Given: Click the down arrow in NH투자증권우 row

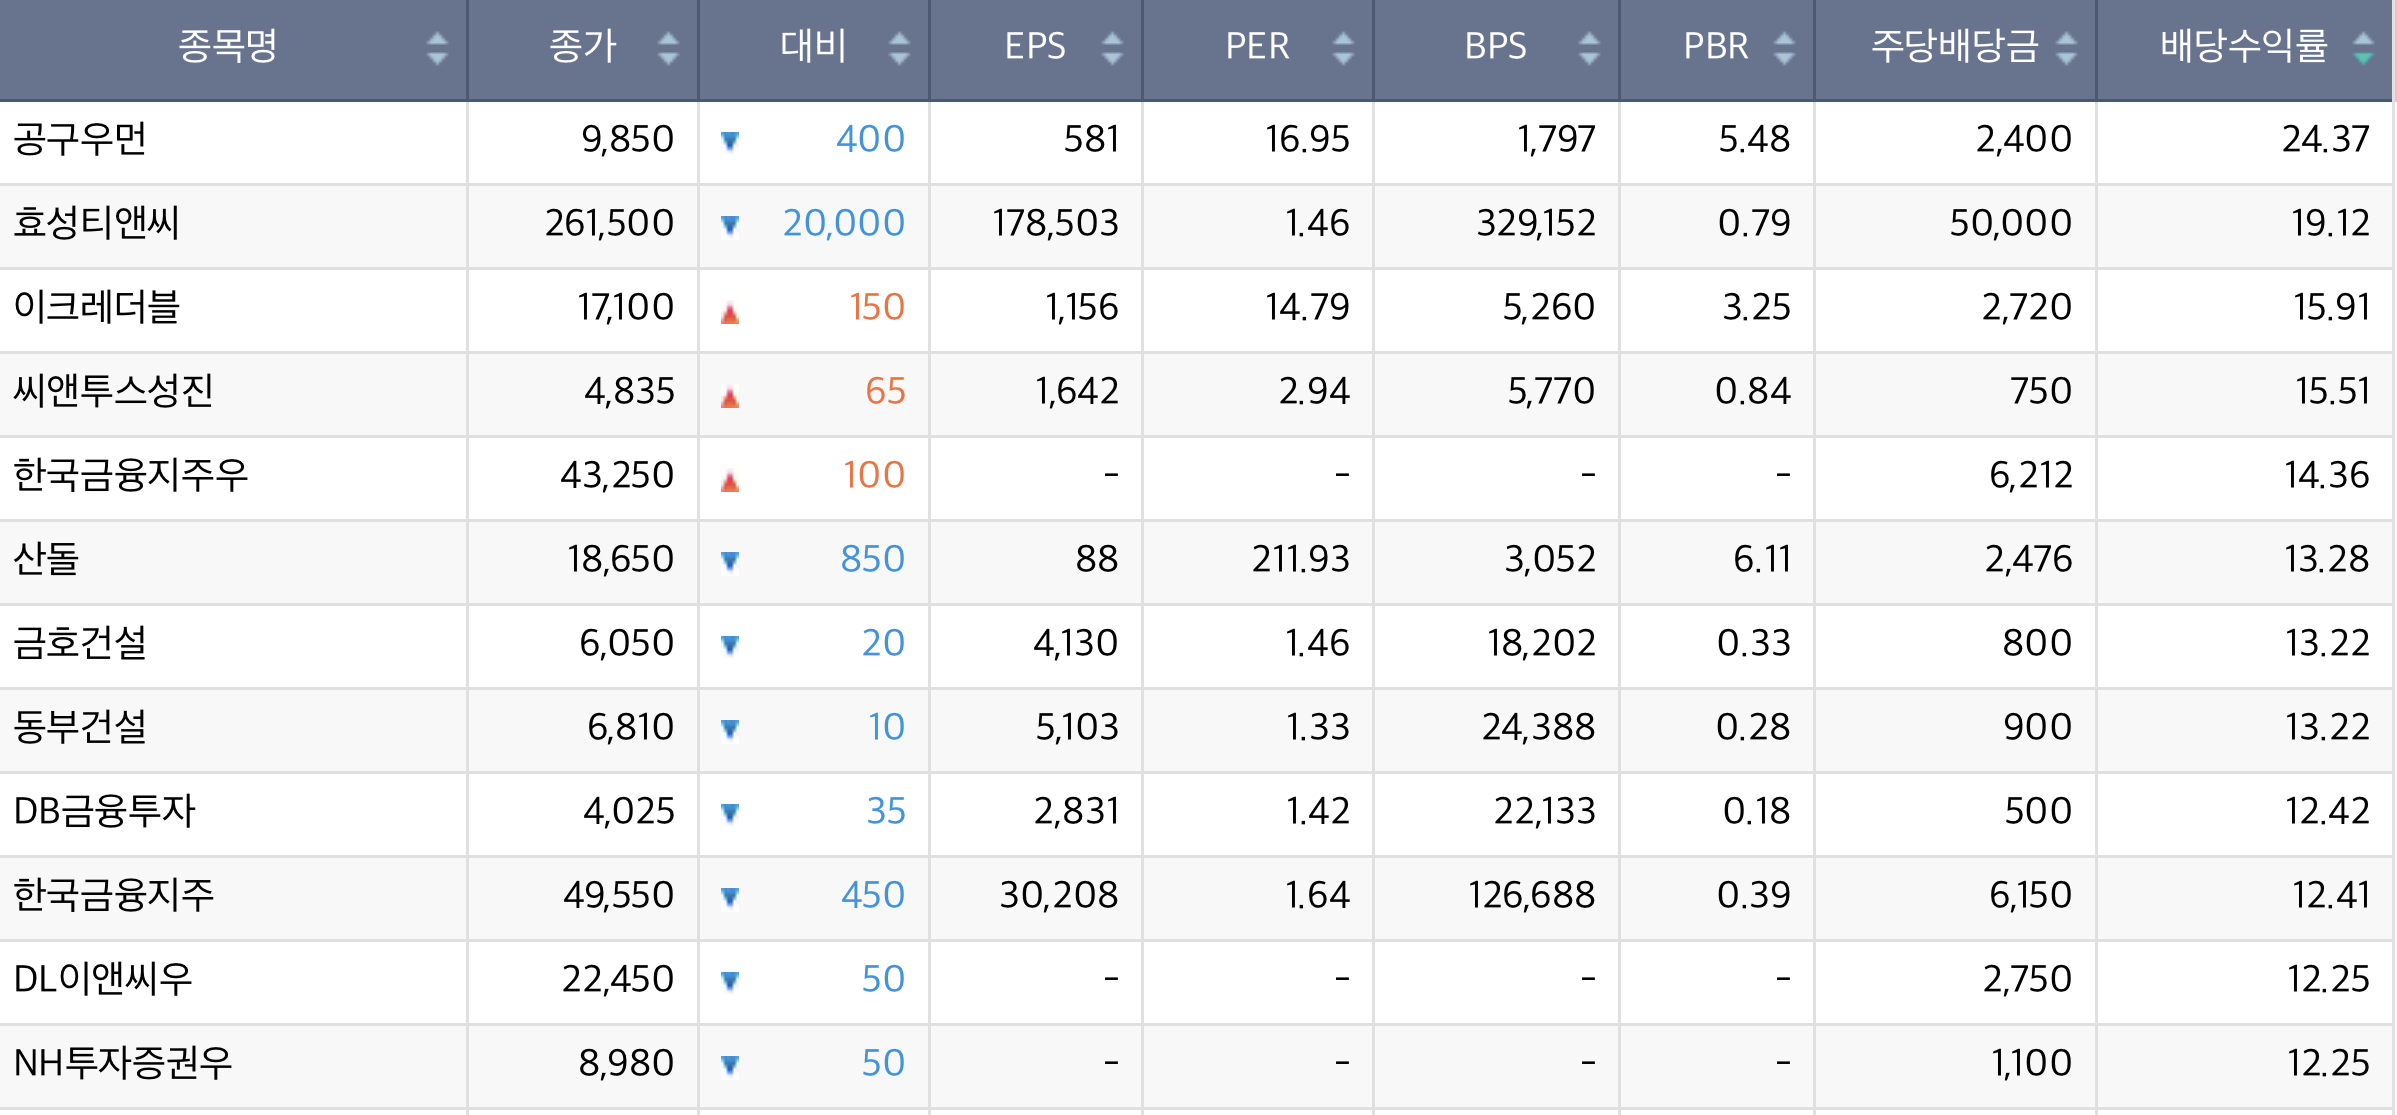Looking at the screenshot, I should pyautogui.click(x=730, y=1065).
